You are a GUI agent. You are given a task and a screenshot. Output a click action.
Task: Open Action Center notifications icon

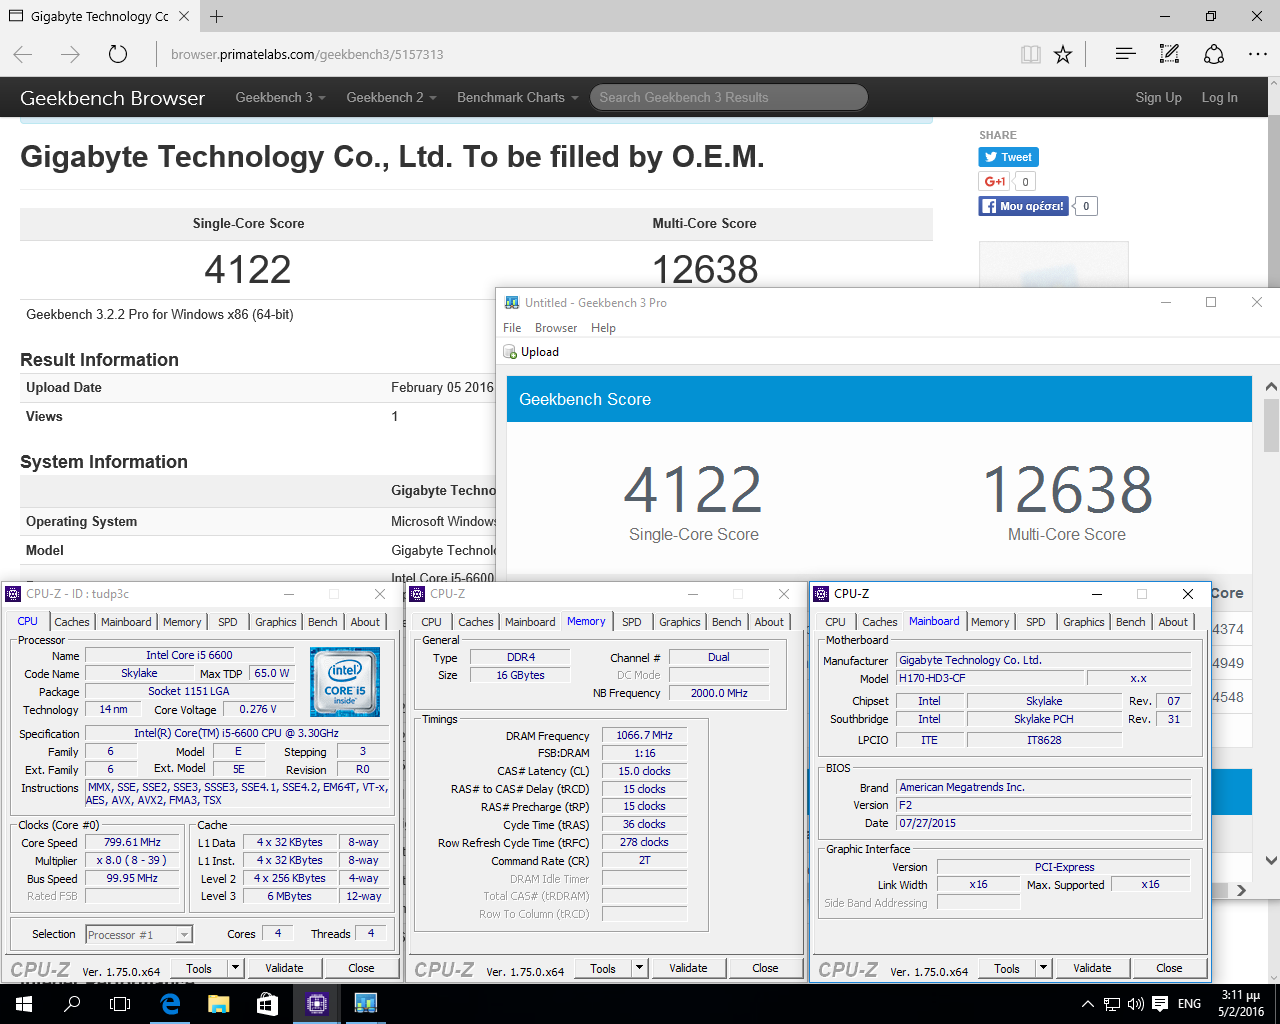(x=1160, y=1004)
